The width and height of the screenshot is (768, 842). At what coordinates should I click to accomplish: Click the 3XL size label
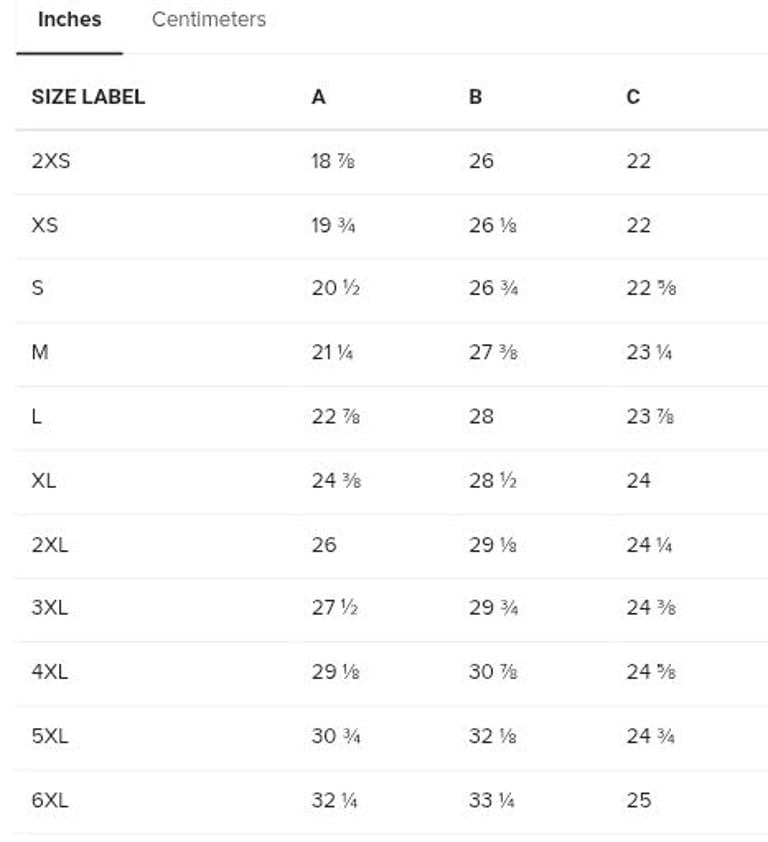(50, 608)
